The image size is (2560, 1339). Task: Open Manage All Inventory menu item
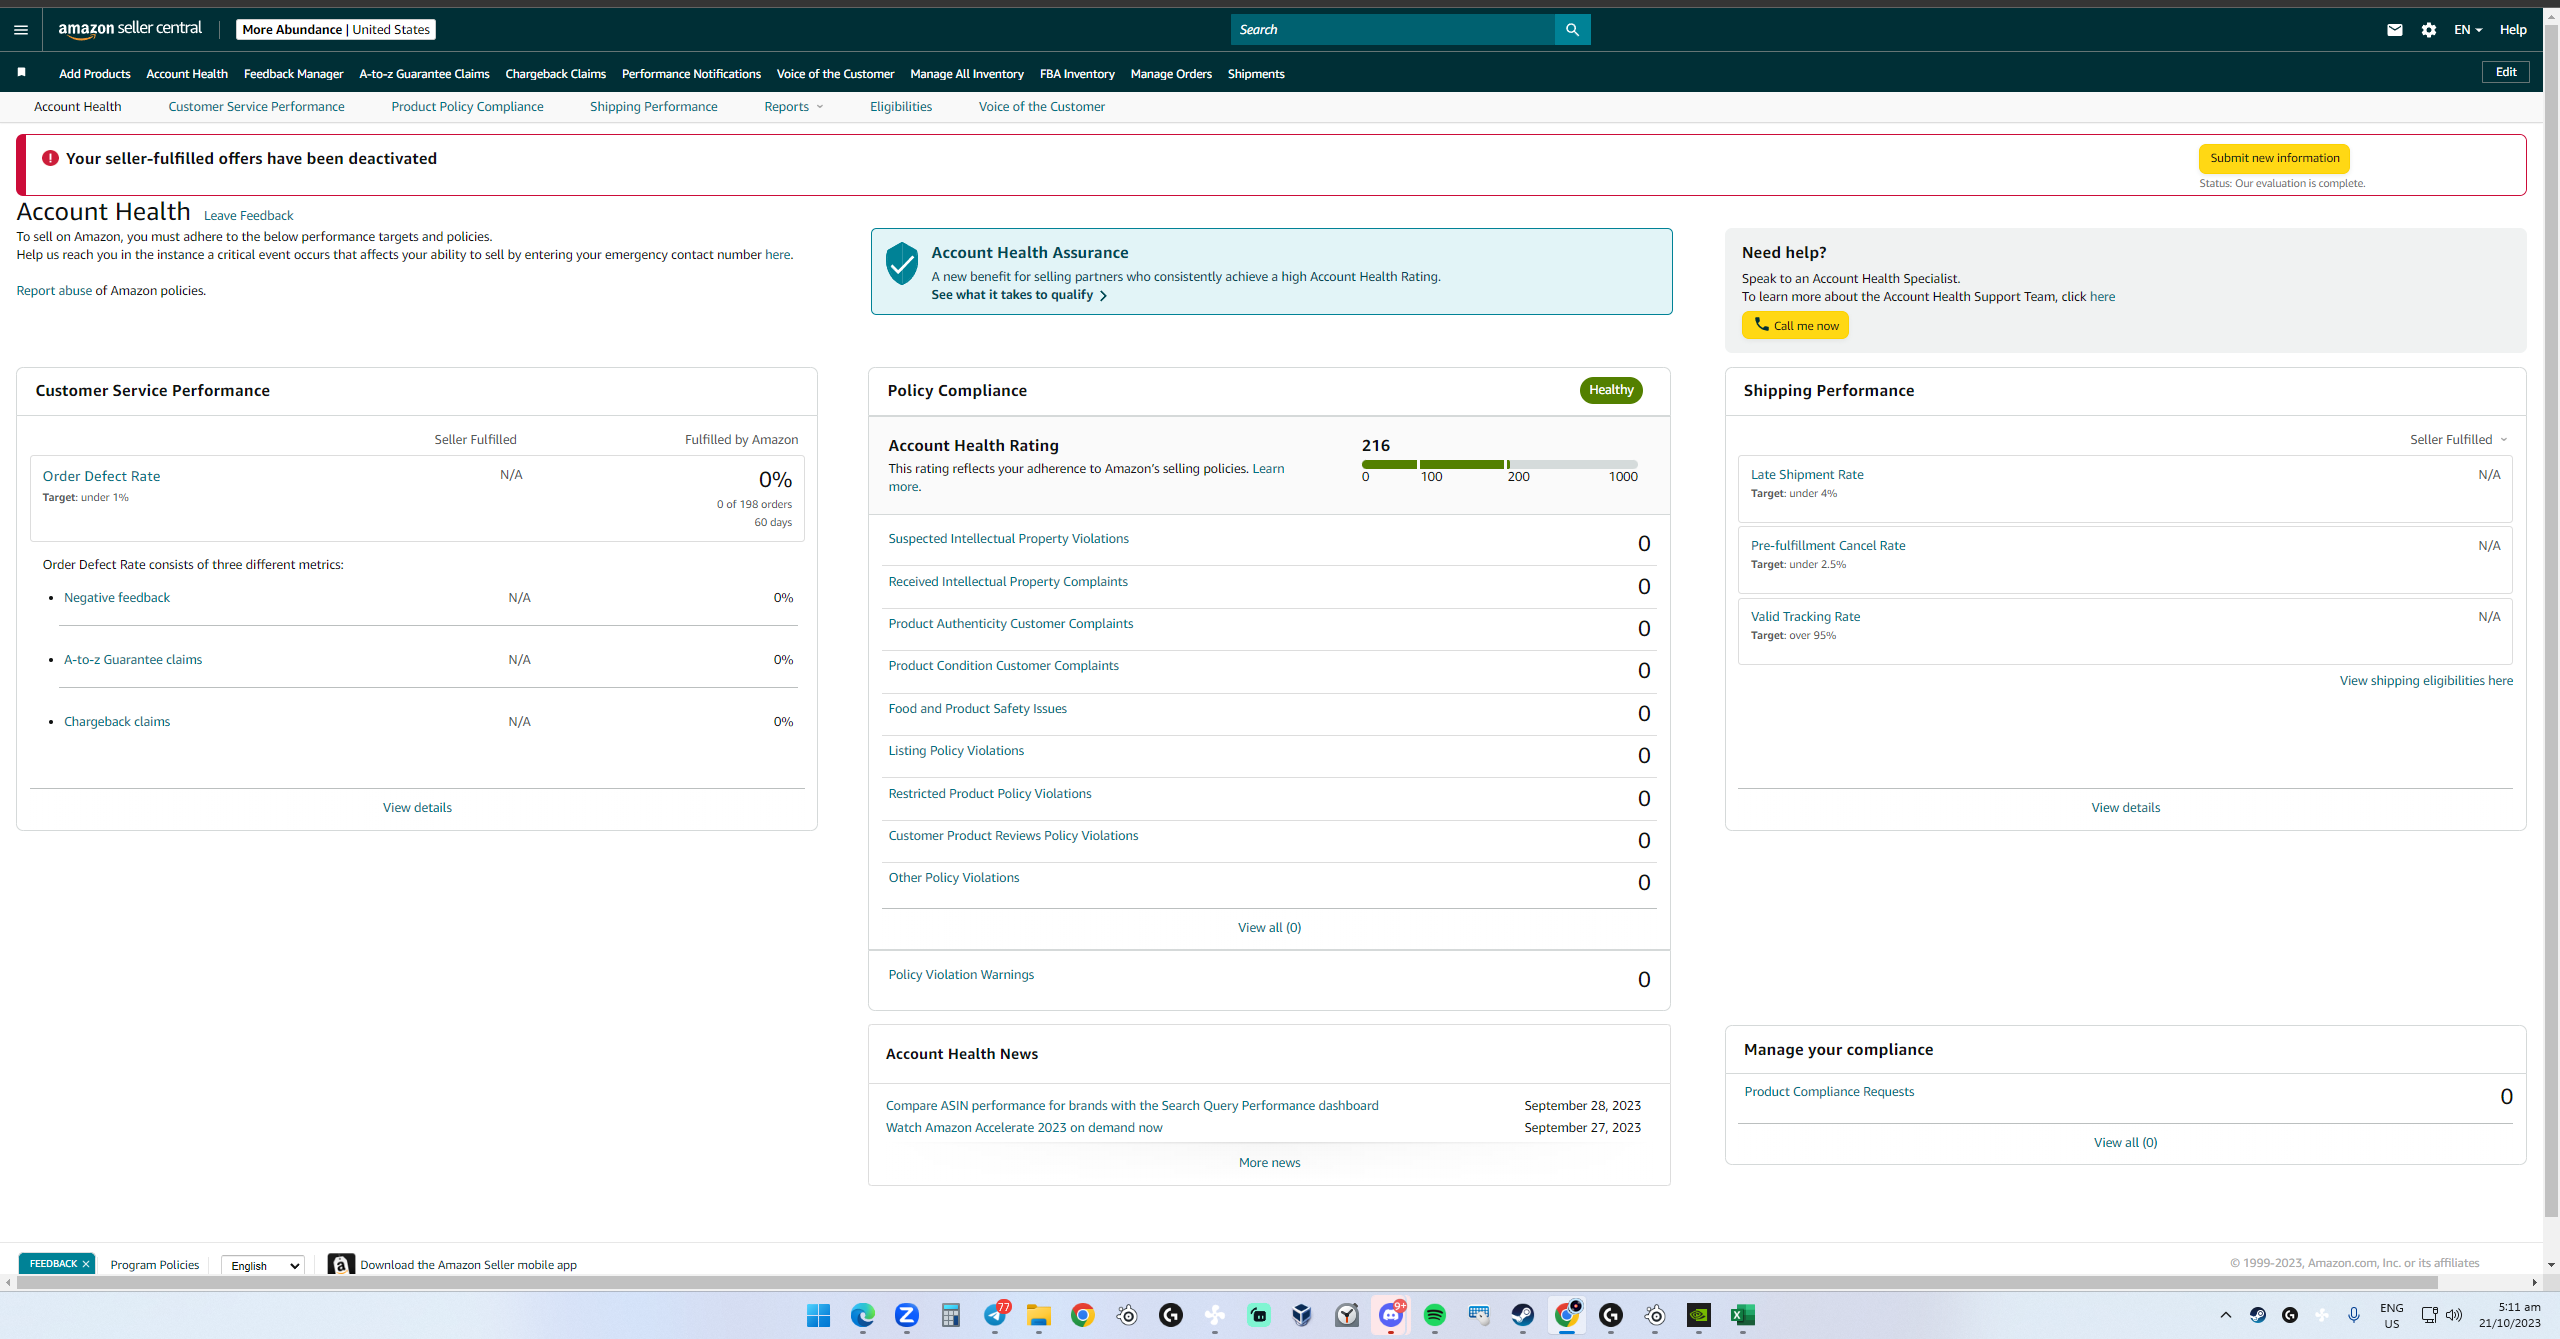[967, 74]
